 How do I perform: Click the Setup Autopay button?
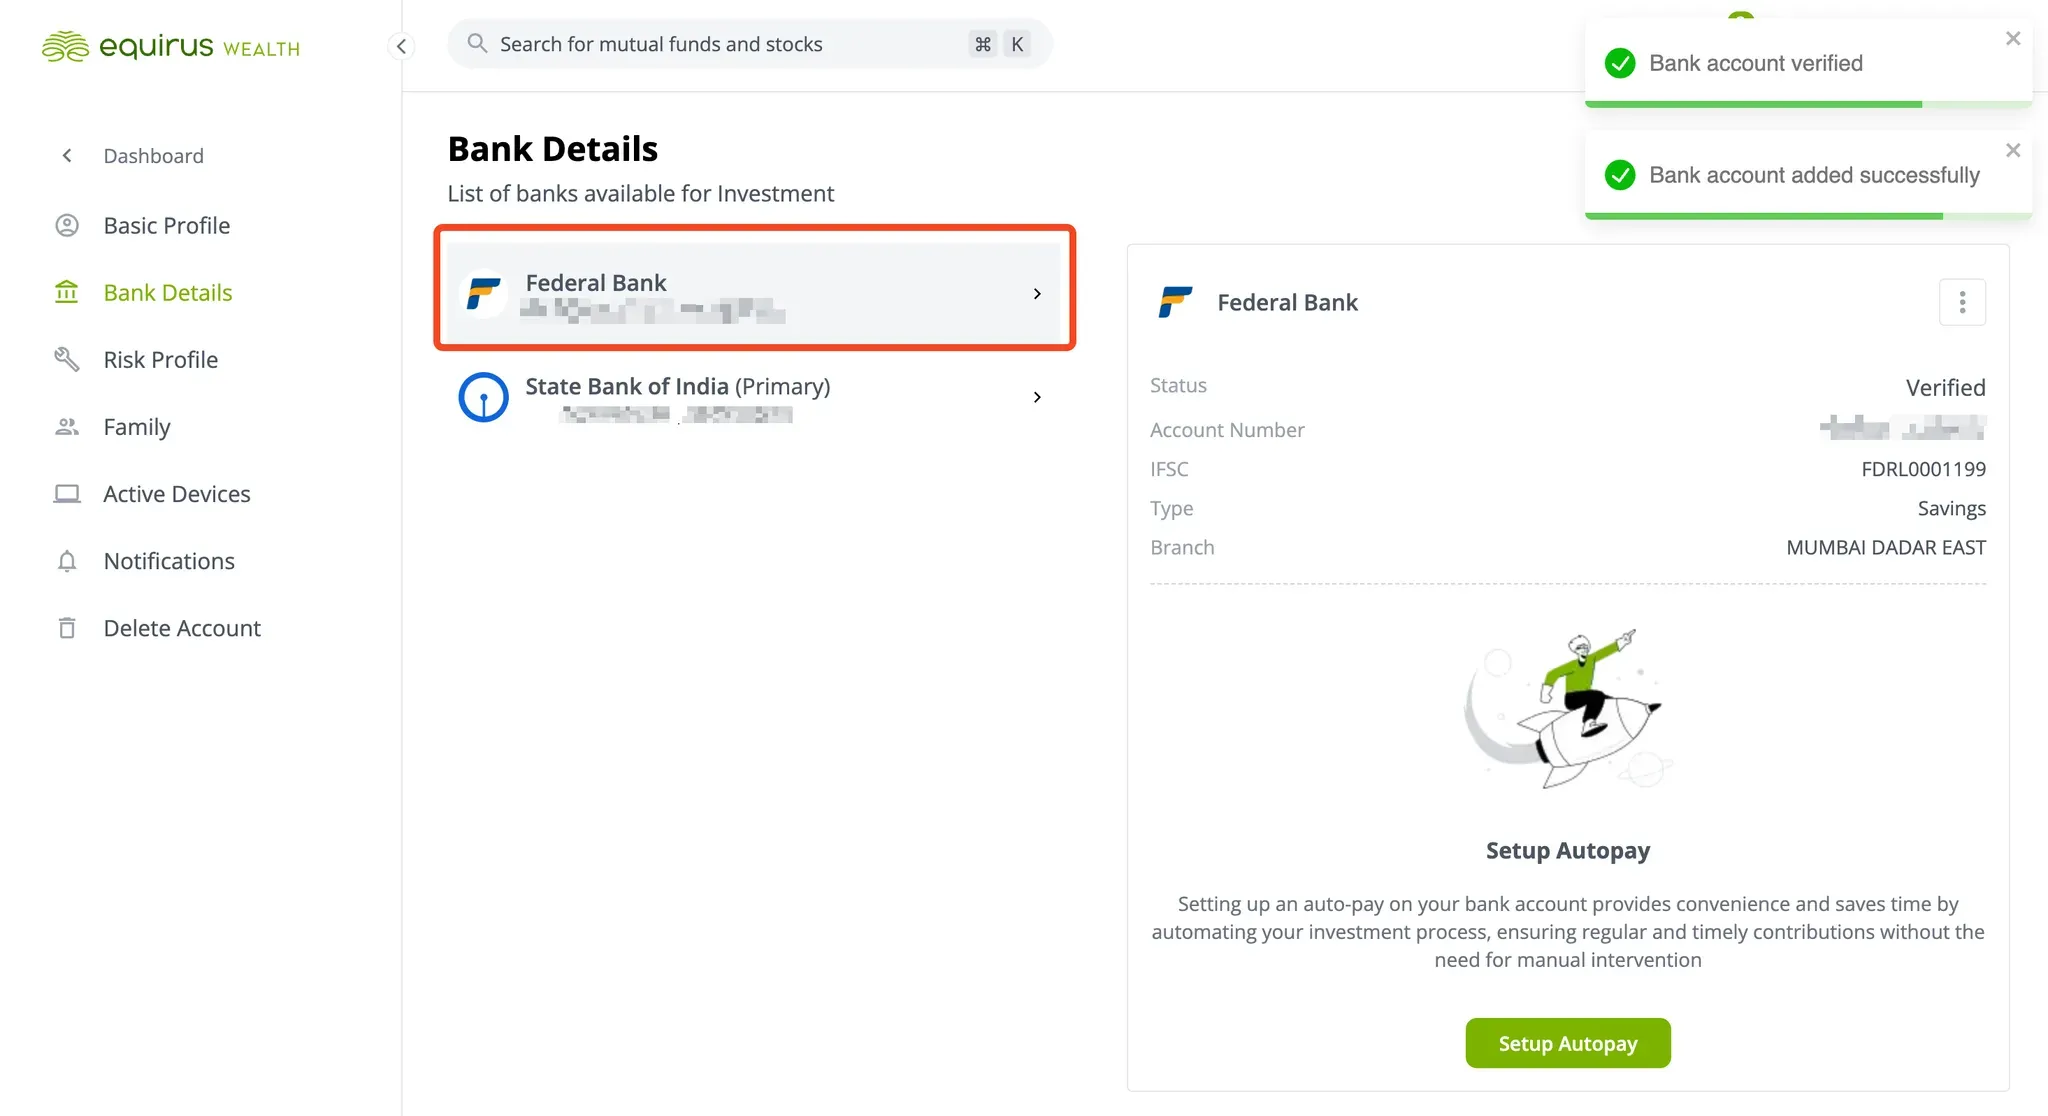click(1568, 1043)
